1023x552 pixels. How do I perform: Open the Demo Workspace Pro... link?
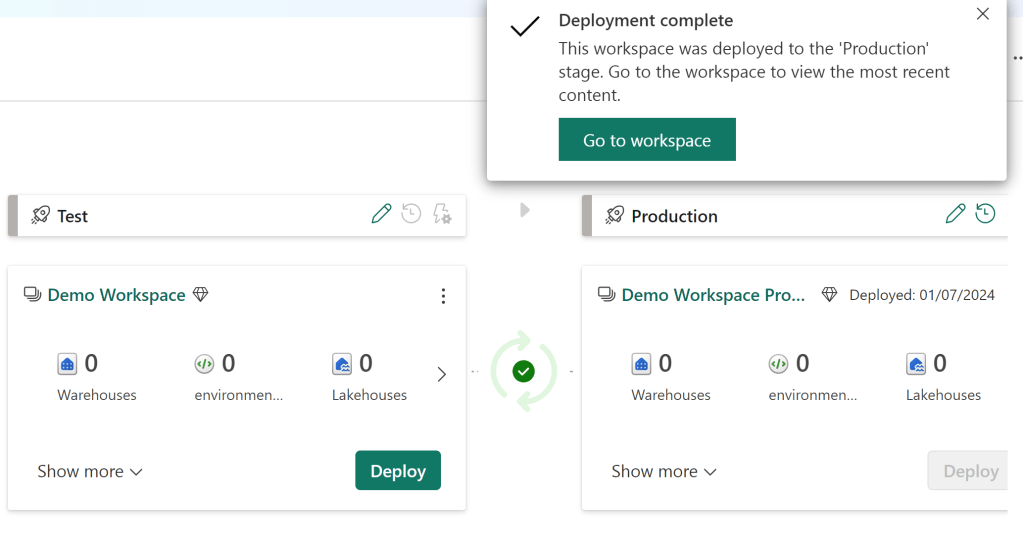click(713, 295)
